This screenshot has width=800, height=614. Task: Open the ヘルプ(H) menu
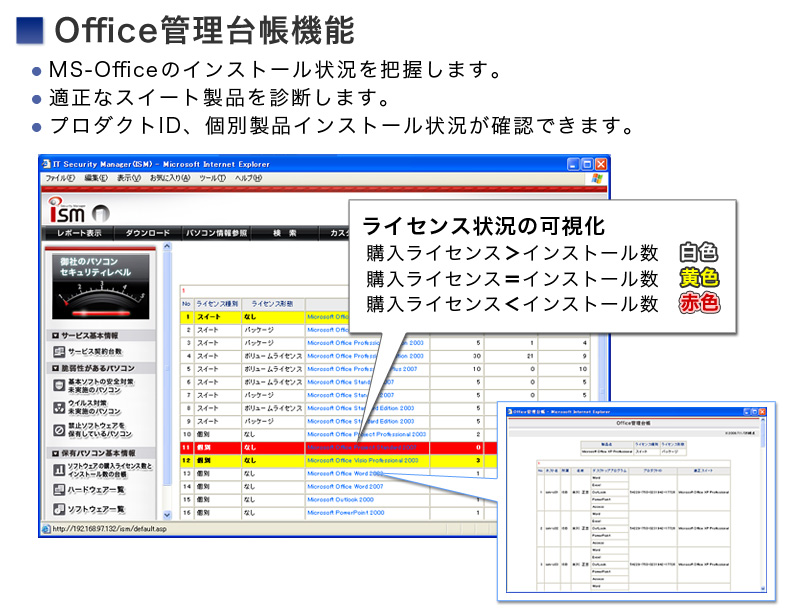pos(248,178)
